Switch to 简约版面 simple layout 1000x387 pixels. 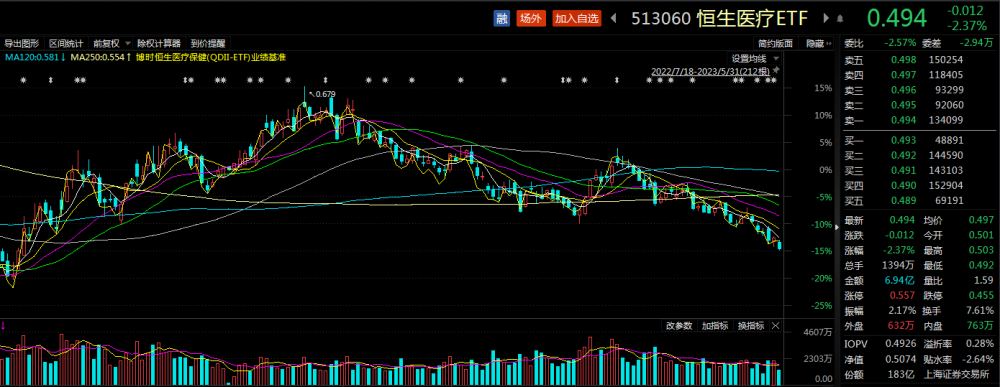coord(776,43)
